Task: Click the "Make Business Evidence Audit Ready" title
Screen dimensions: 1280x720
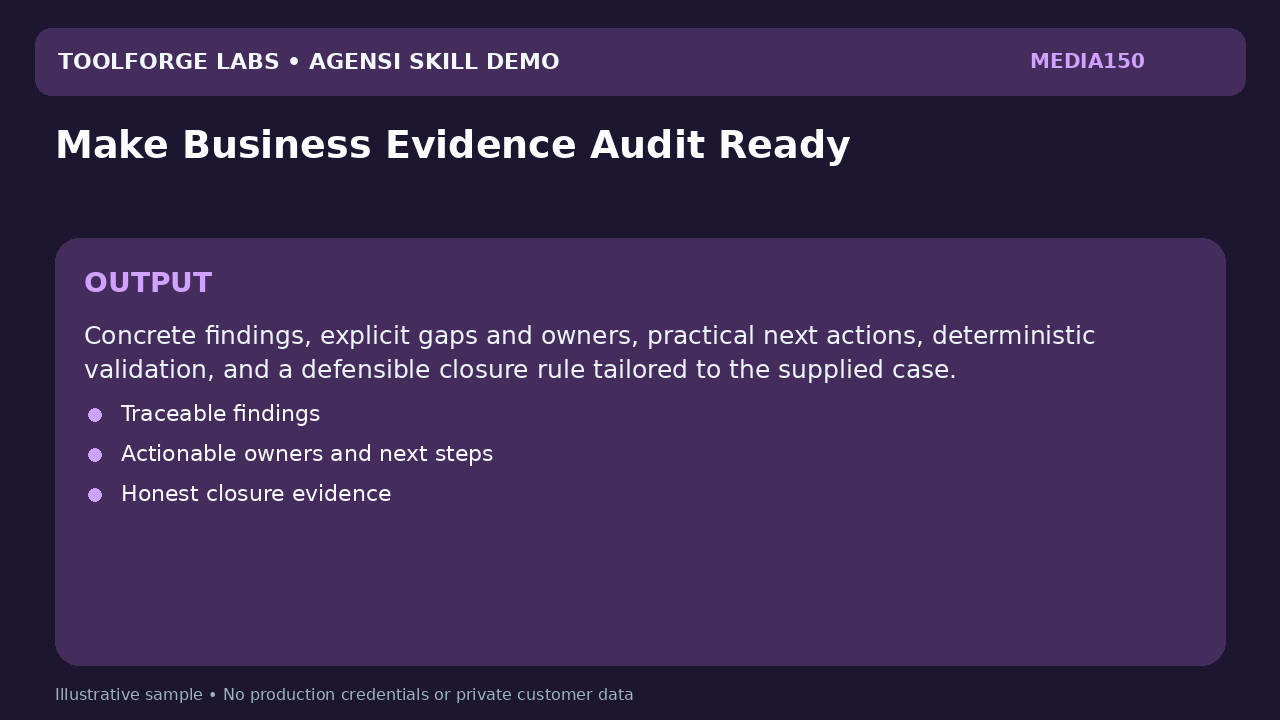Action: tap(452, 146)
